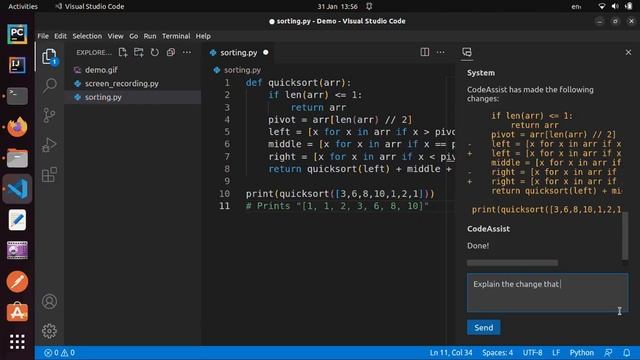Viewport: 640px width, 360px height.
Task: Open the Extensions view
Action: click(x=49, y=175)
